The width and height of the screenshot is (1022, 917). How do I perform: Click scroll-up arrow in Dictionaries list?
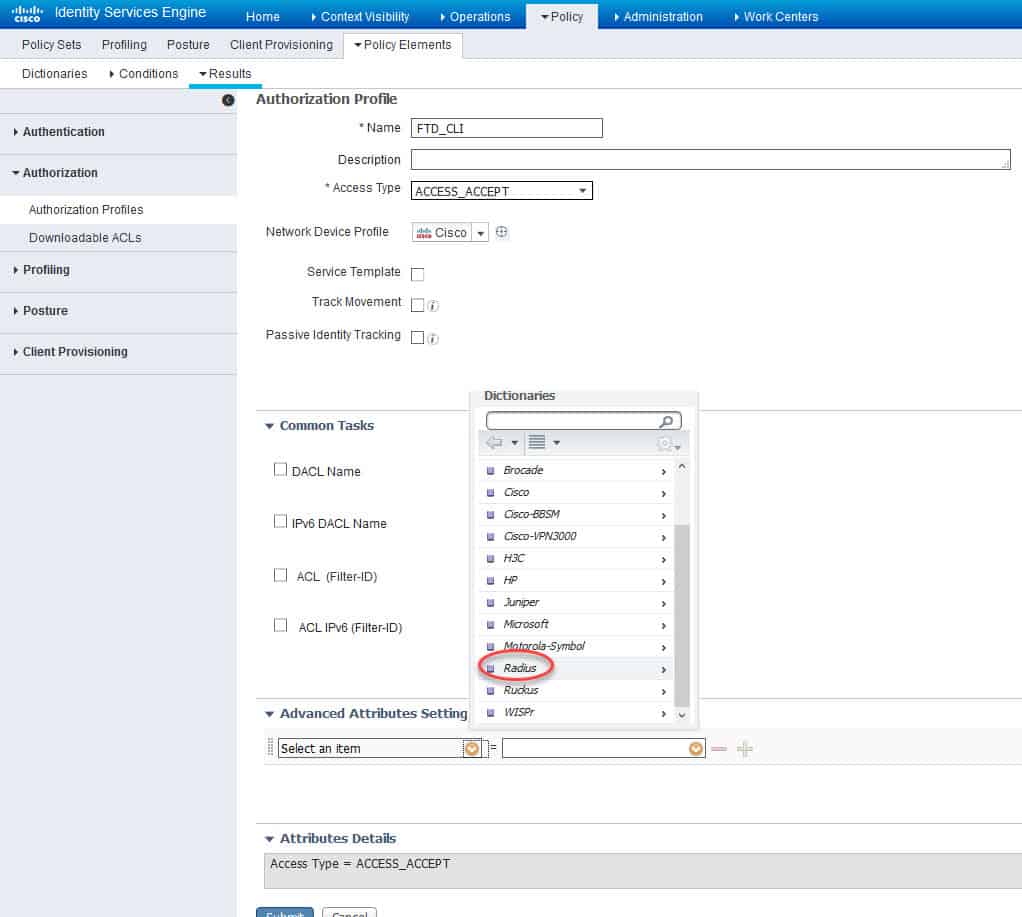pos(682,466)
